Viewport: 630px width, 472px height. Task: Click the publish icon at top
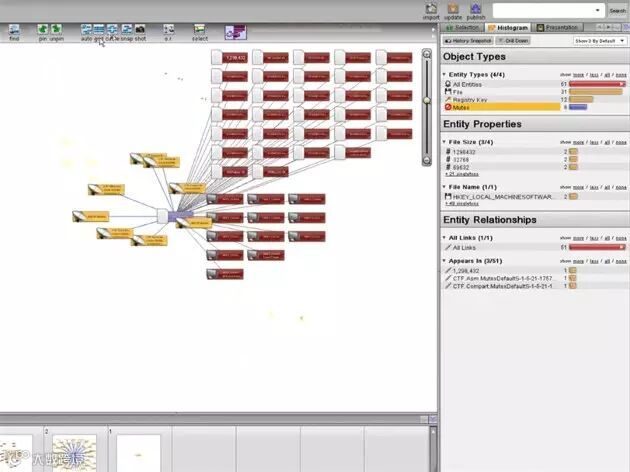coord(476,8)
